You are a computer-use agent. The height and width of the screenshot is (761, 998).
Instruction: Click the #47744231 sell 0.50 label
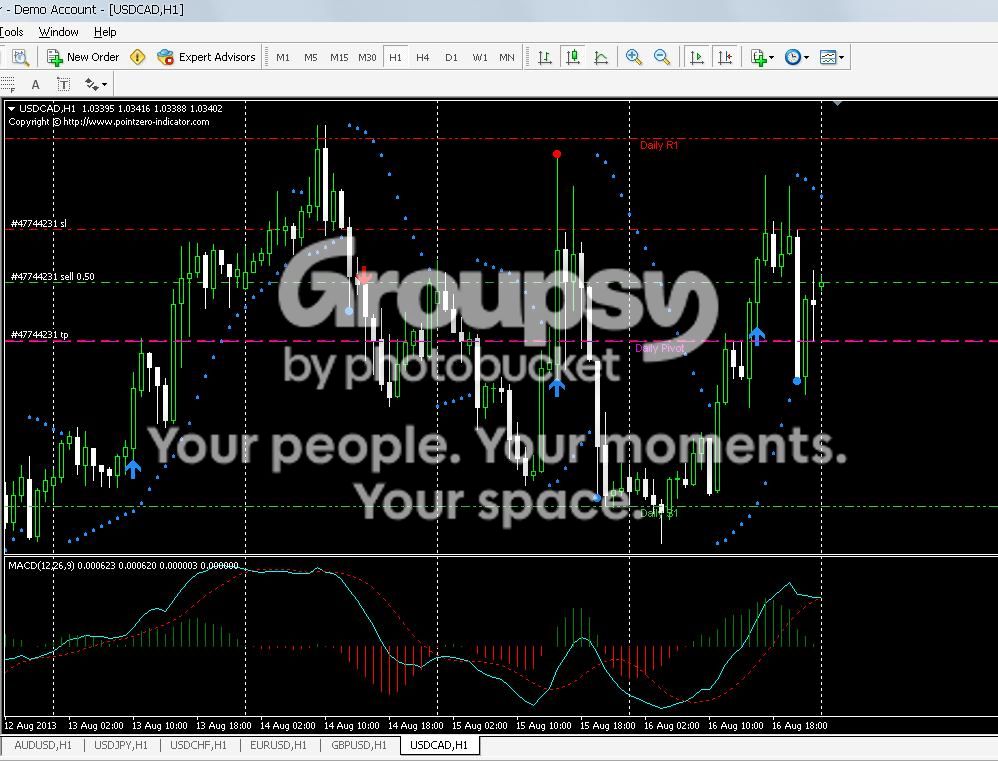(53, 277)
